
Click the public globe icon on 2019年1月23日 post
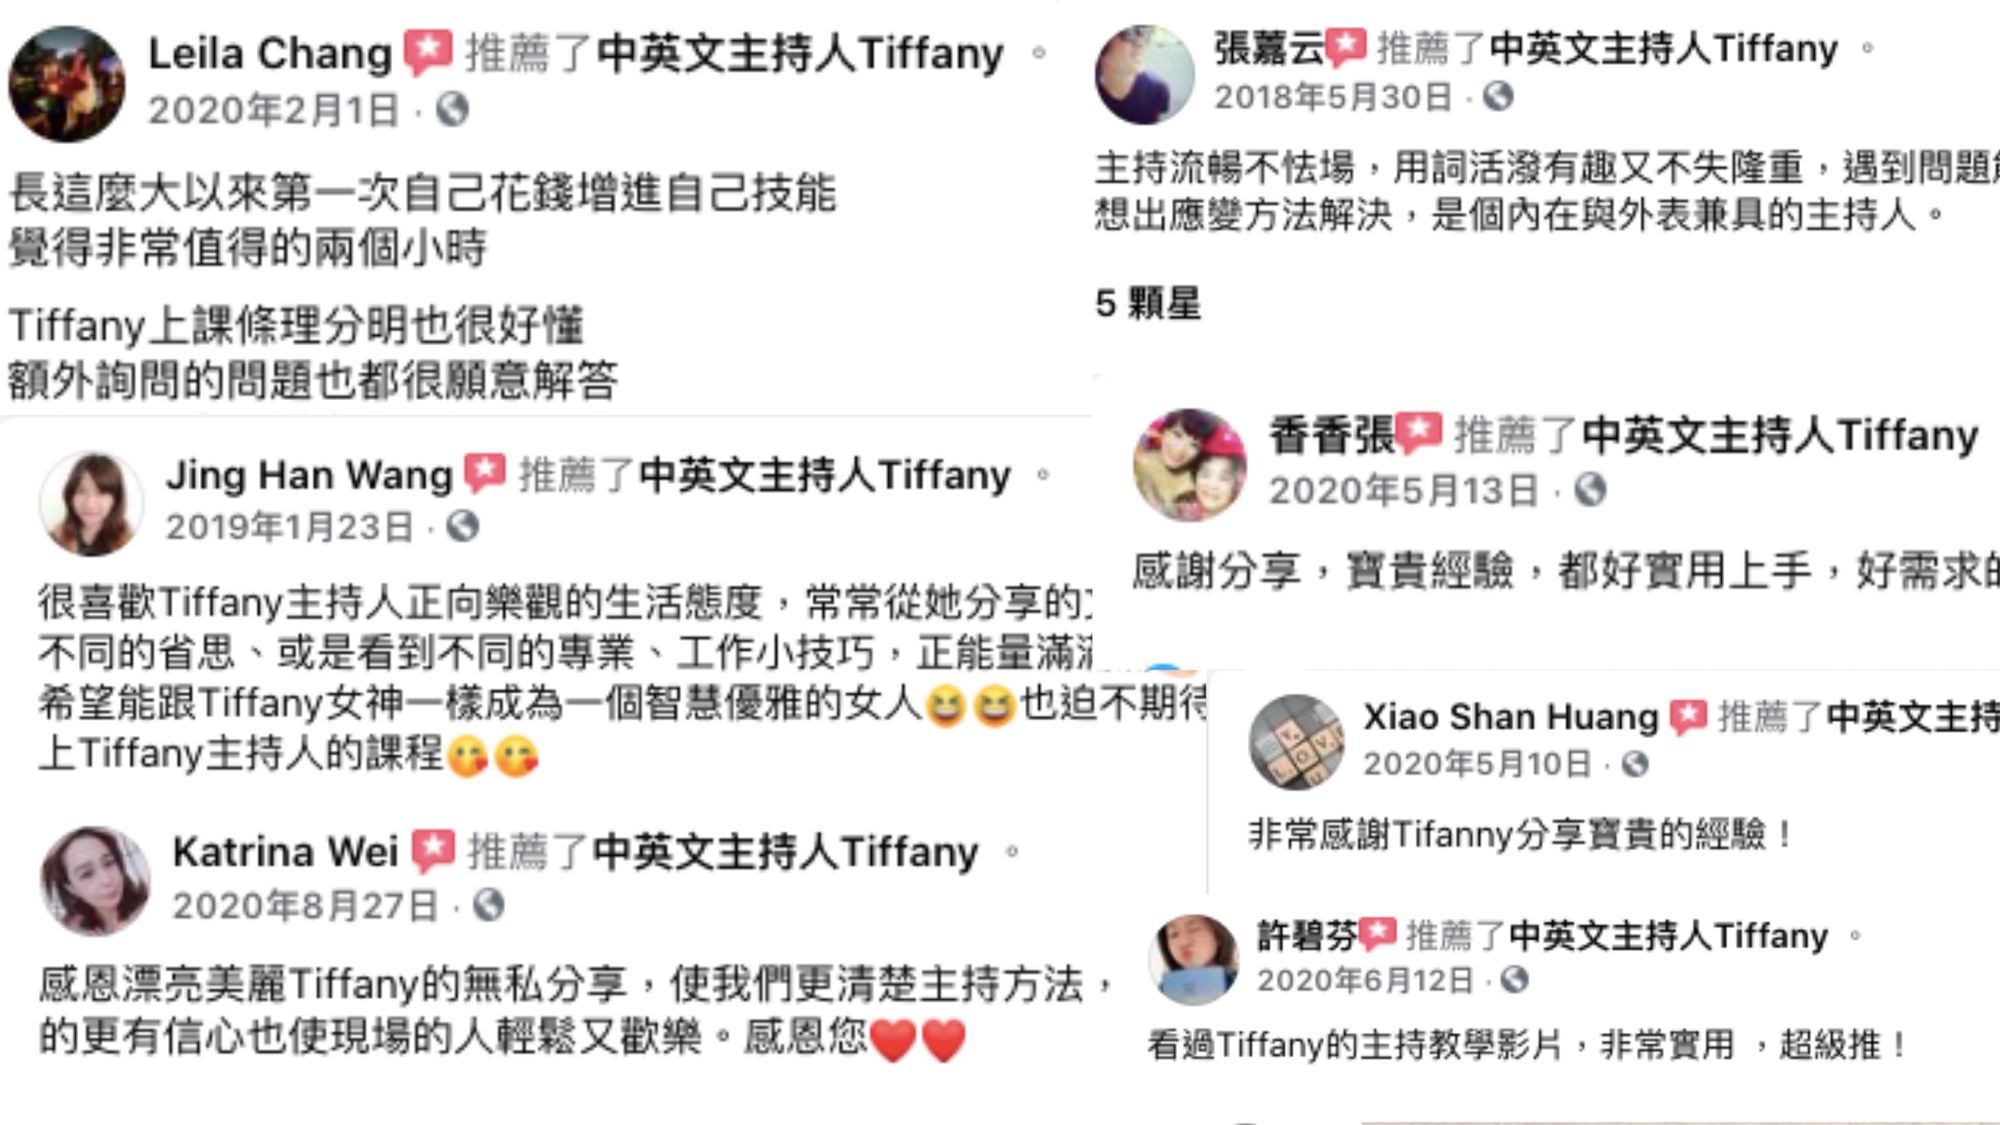(462, 526)
